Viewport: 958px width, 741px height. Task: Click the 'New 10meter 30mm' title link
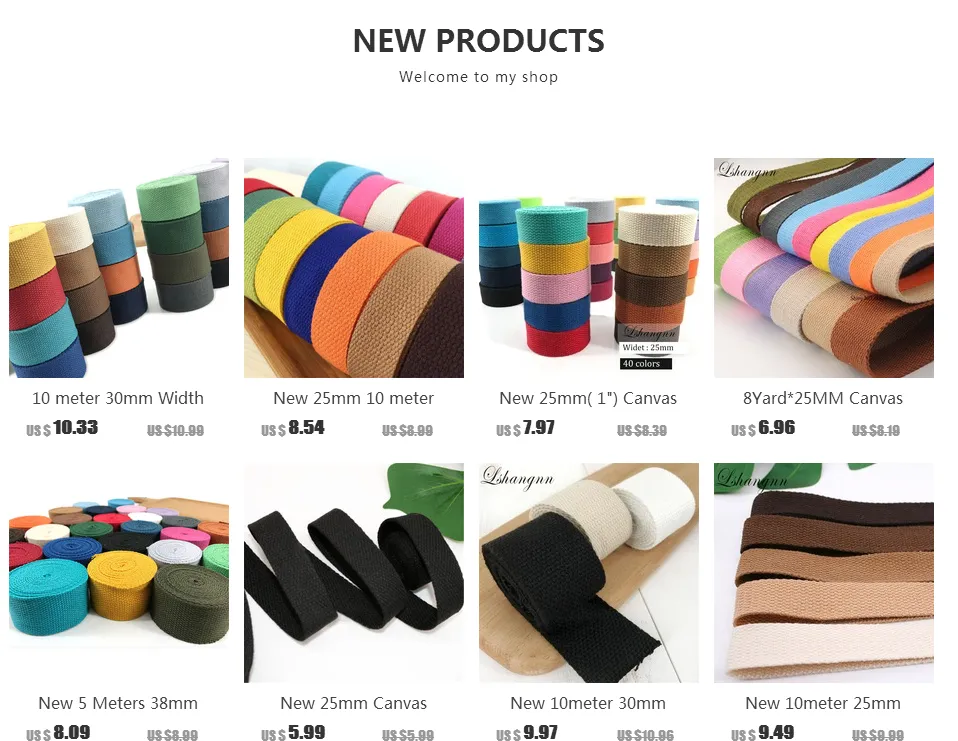coord(588,703)
